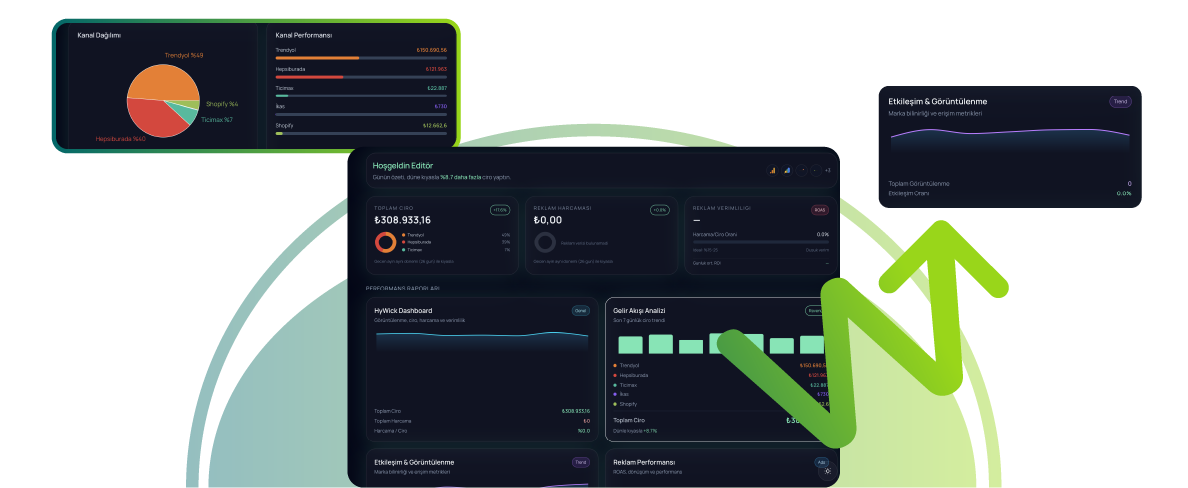Click the percentage badge on Toplam Ciro card
Screen dimensions: 1188x488
click(500, 210)
